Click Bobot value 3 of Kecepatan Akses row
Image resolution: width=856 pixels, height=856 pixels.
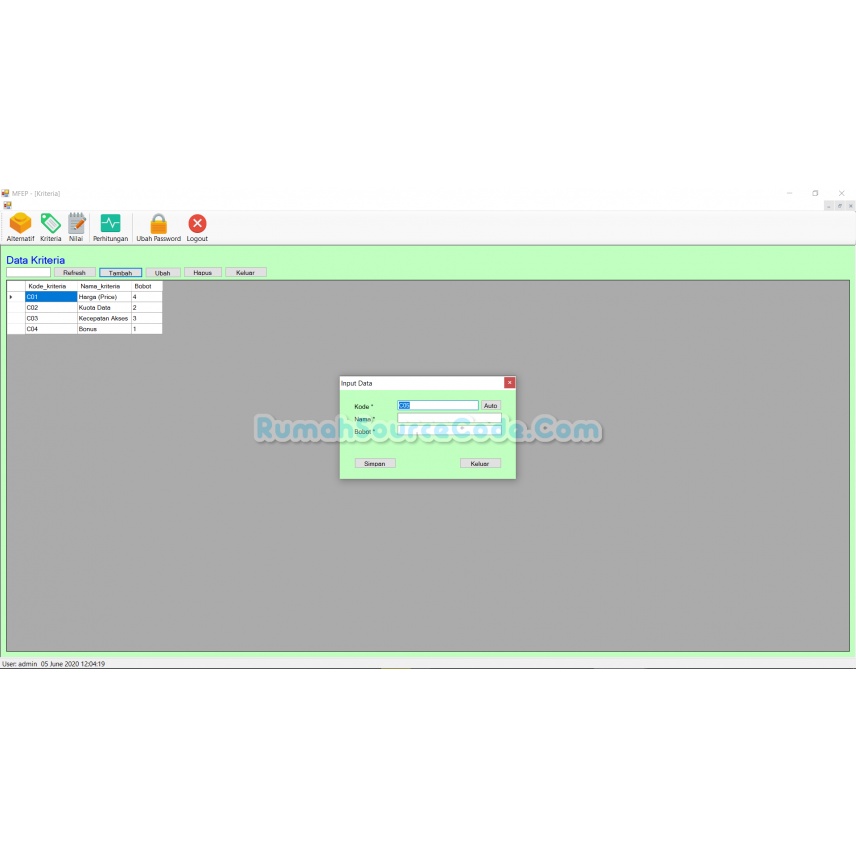click(x=146, y=318)
